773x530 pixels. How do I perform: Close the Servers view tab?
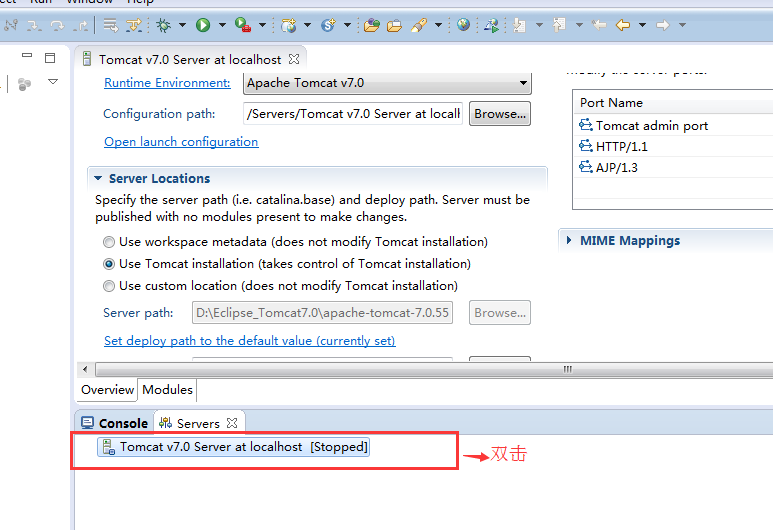tap(232, 423)
